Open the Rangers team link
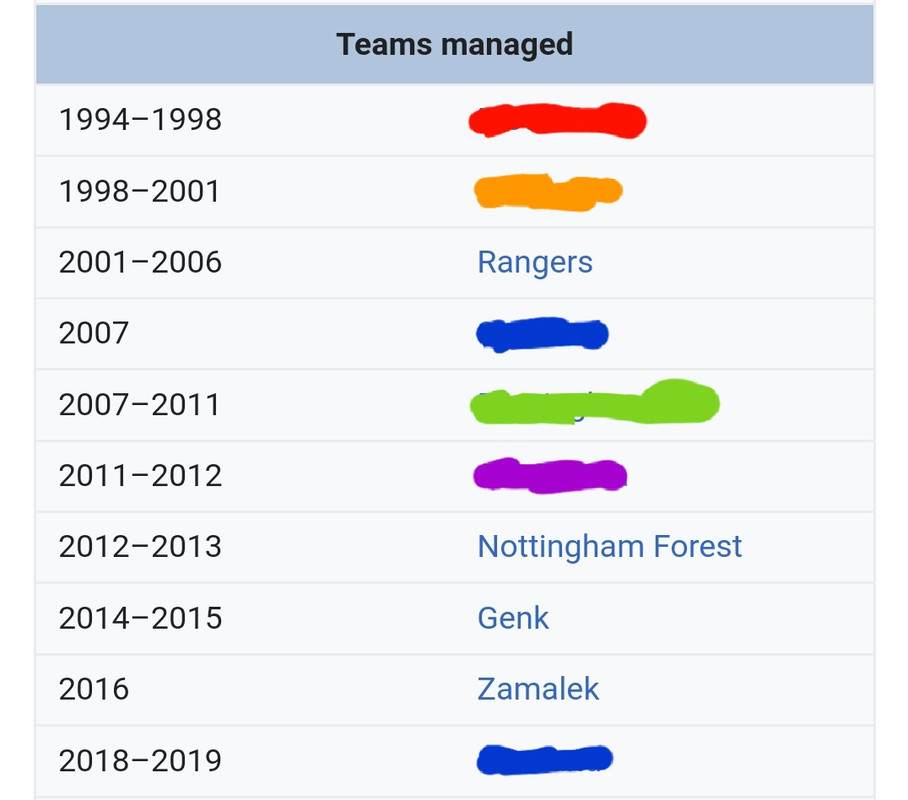Viewport: 908px width, 800px height. tap(534, 262)
